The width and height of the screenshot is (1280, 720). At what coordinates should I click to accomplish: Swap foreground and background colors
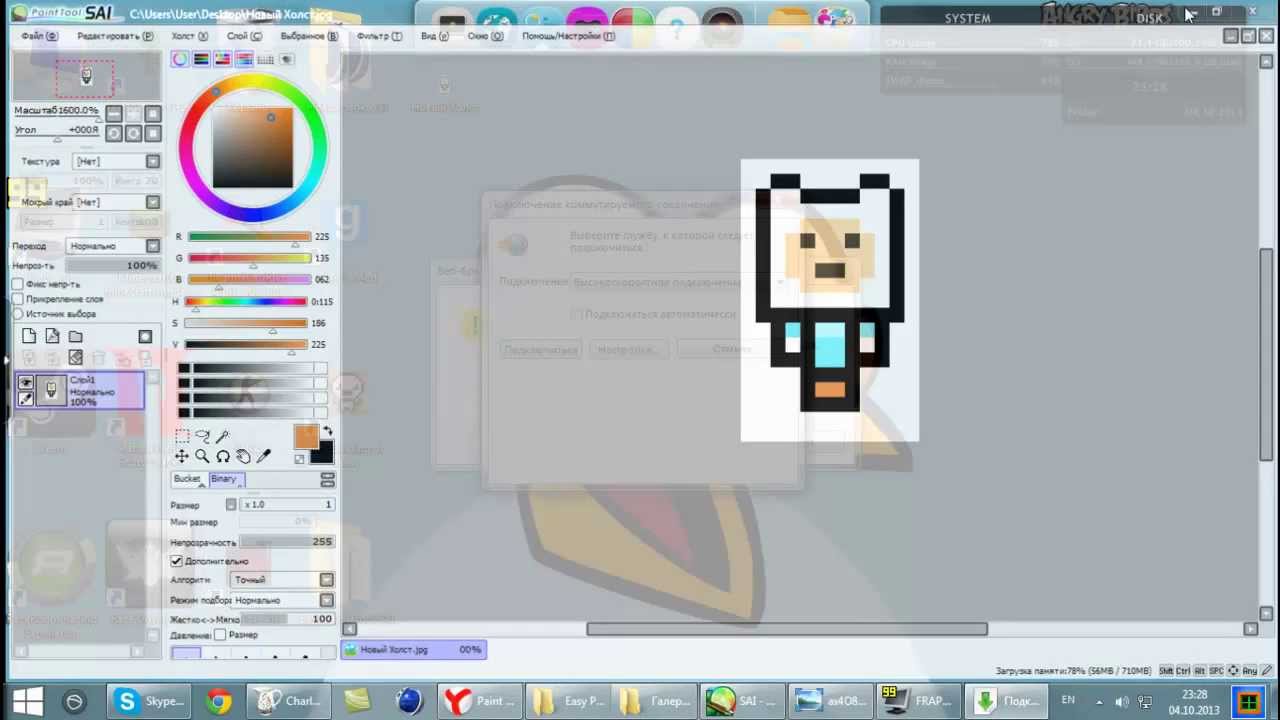tap(327, 432)
